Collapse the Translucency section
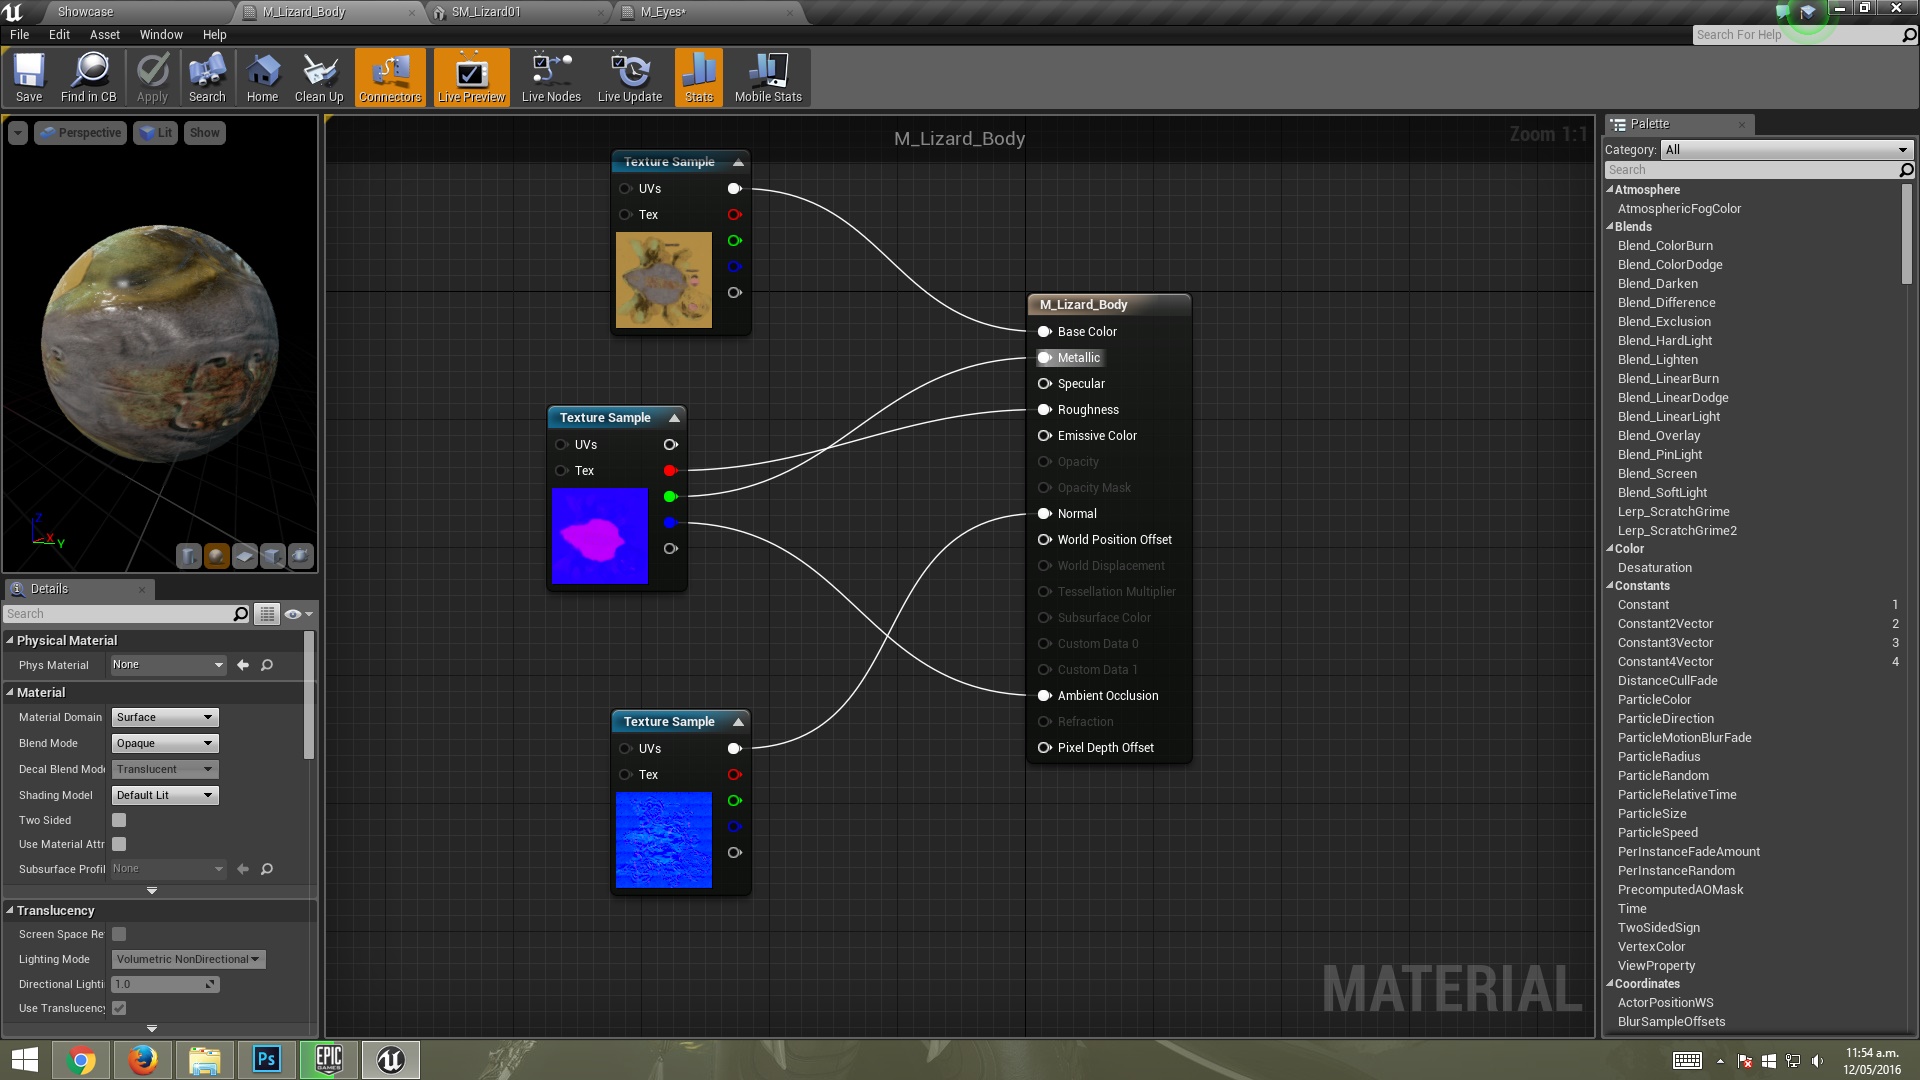 10,910
